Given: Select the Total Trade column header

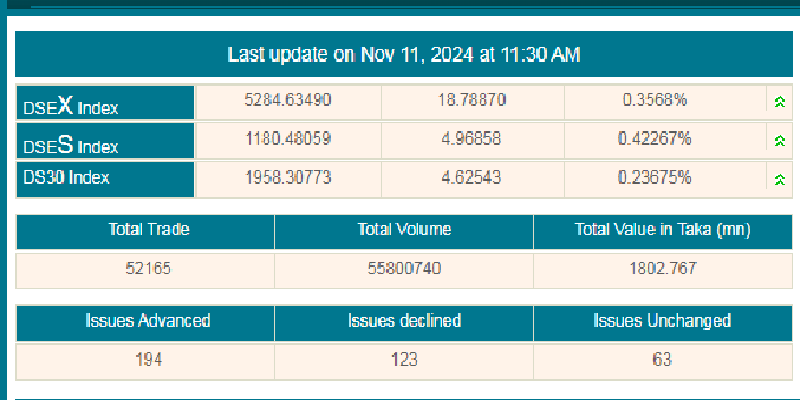Looking at the screenshot, I should 148,230.
